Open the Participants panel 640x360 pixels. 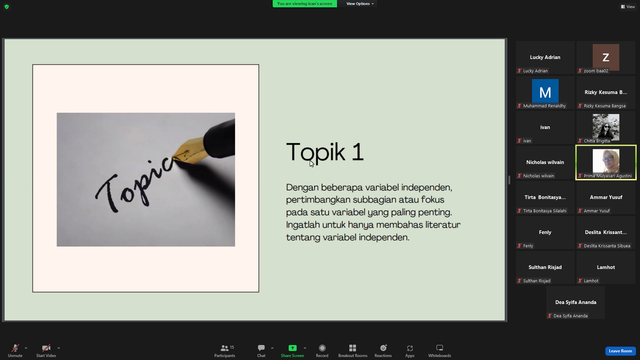pos(225,350)
